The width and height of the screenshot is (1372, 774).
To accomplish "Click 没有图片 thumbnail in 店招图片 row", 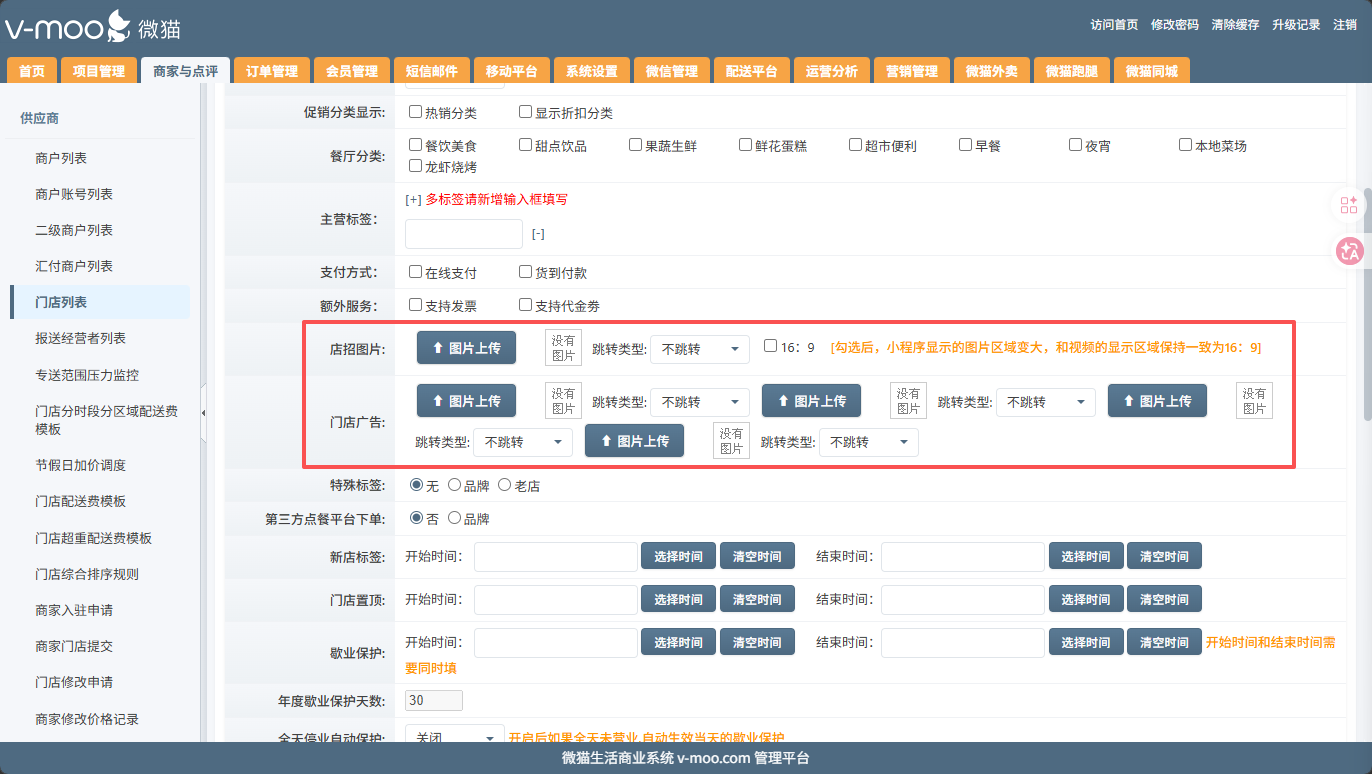I will pyautogui.click(x=563, y=348).
